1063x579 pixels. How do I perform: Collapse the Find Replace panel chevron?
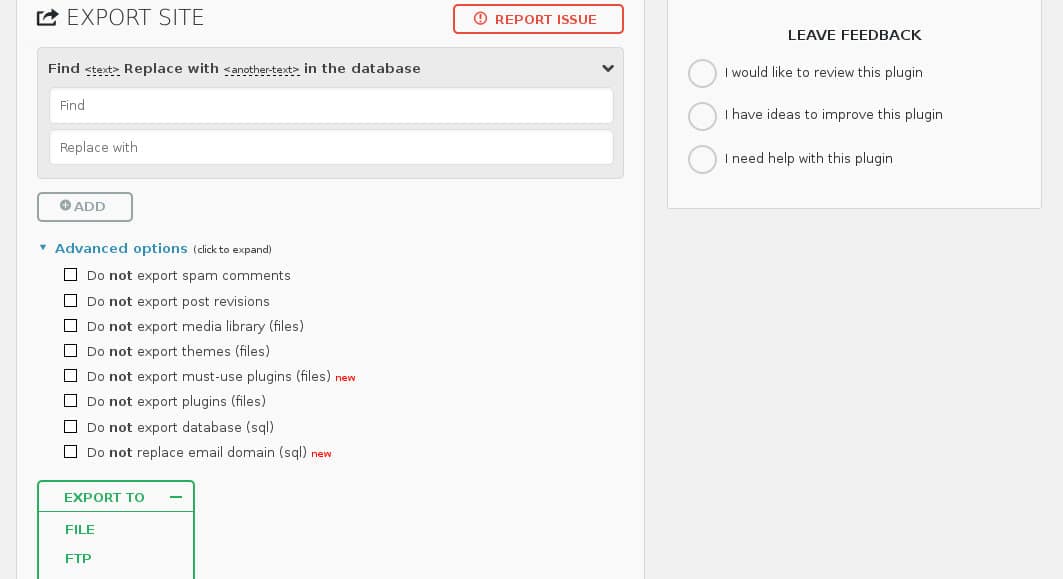pos(608,68)
